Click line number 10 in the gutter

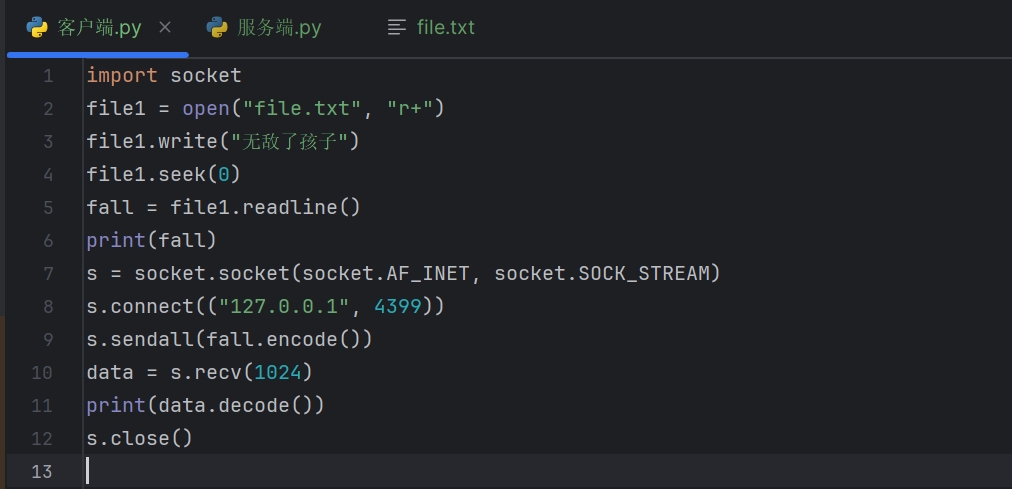tap(43, 372)
